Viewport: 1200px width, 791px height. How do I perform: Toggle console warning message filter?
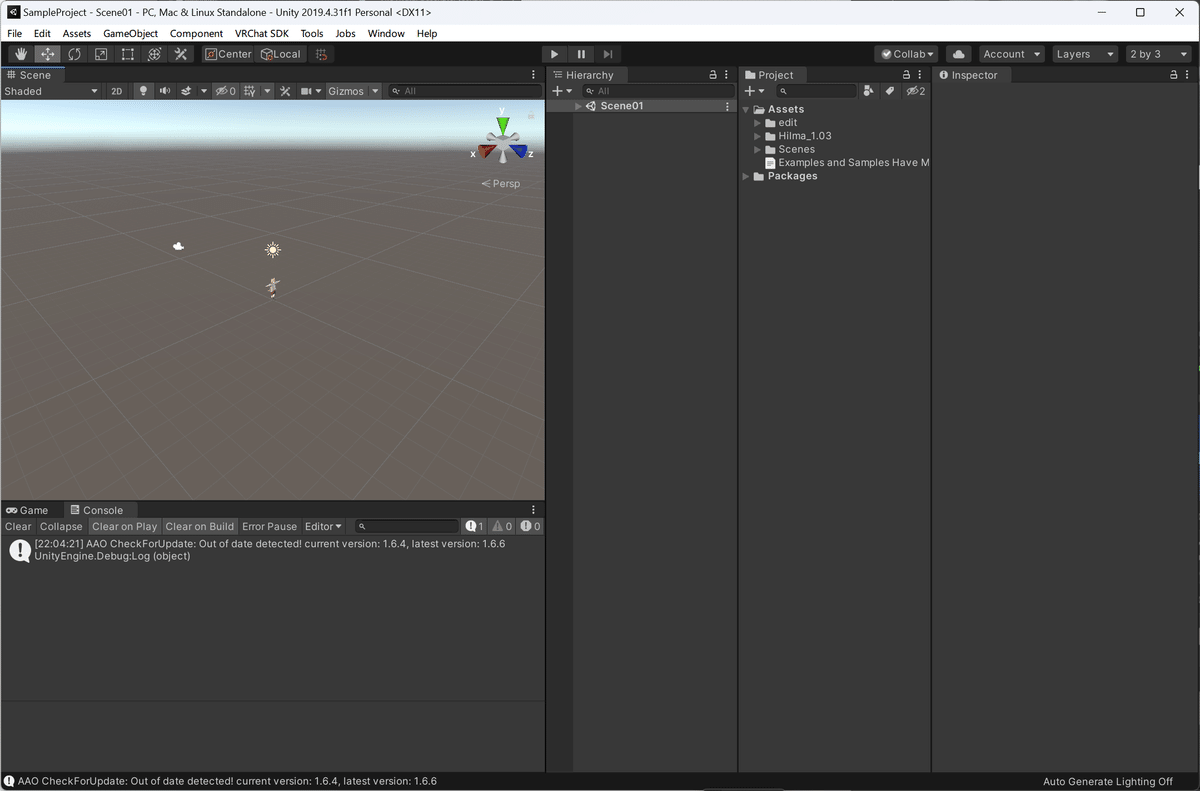click(502, 526)
